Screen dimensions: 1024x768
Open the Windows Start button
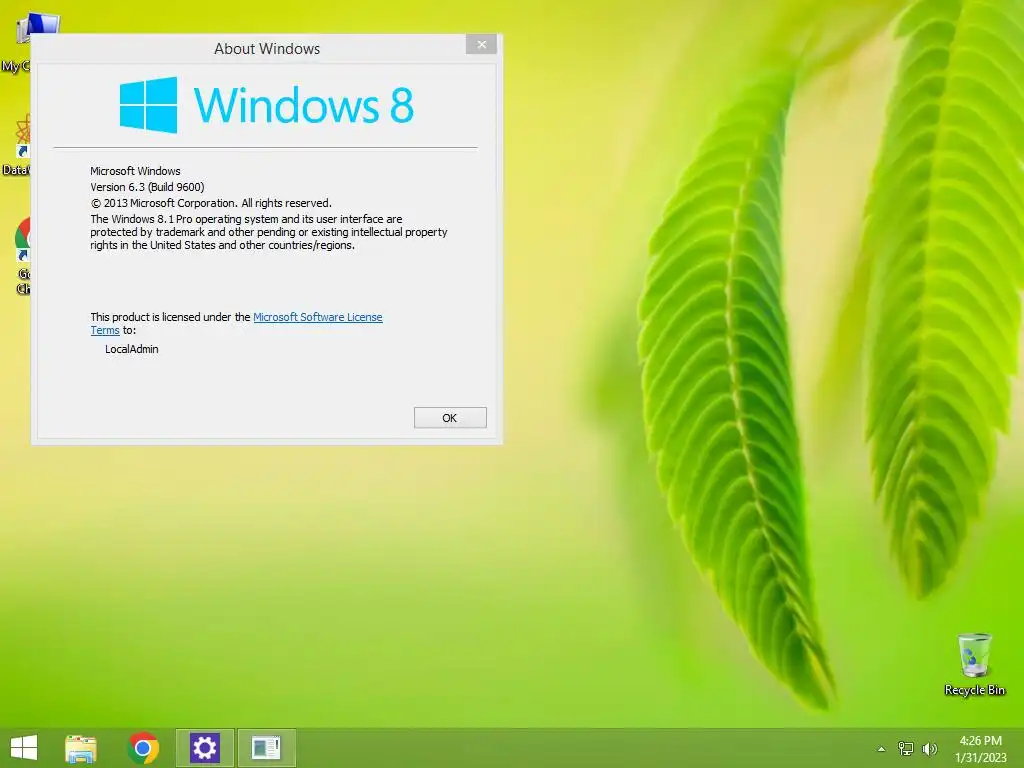[24, 748]
